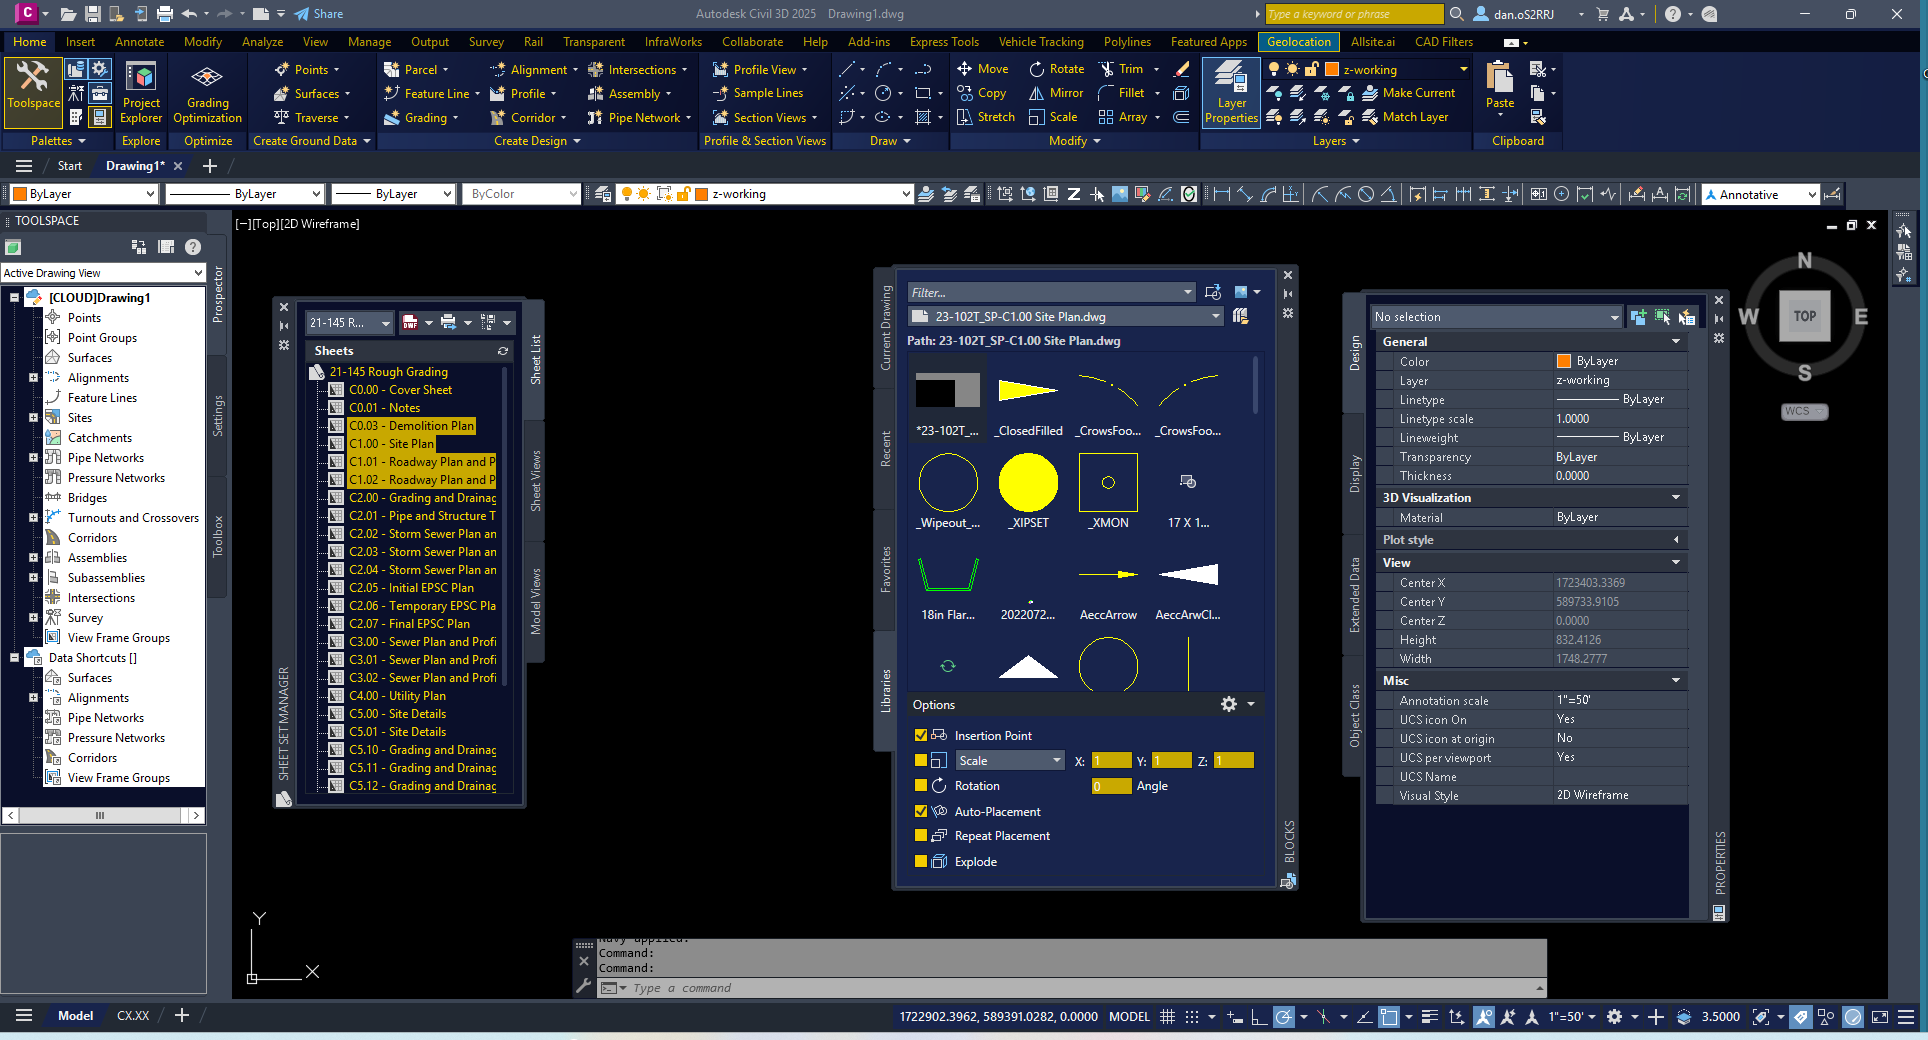Click the TOP face of the ViewCube
This screenshot has height=1040, width=1928.
(x=1804, y=316)
